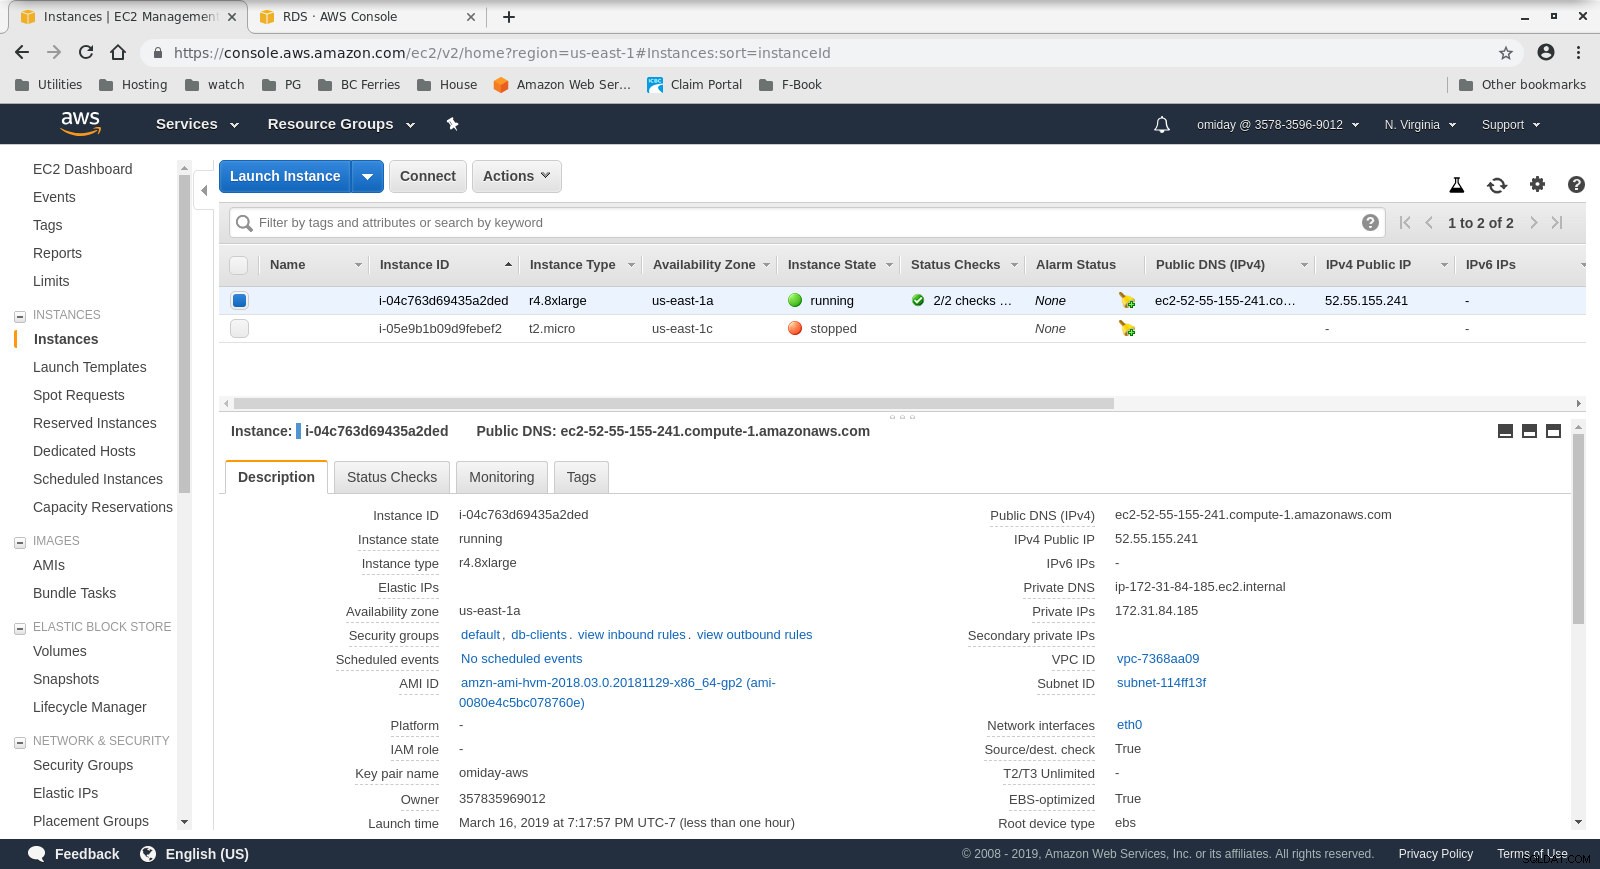Collapse the INSTANCES sidebar section
This screenshot has width=1600, height=869.
(x=19, y=316)
